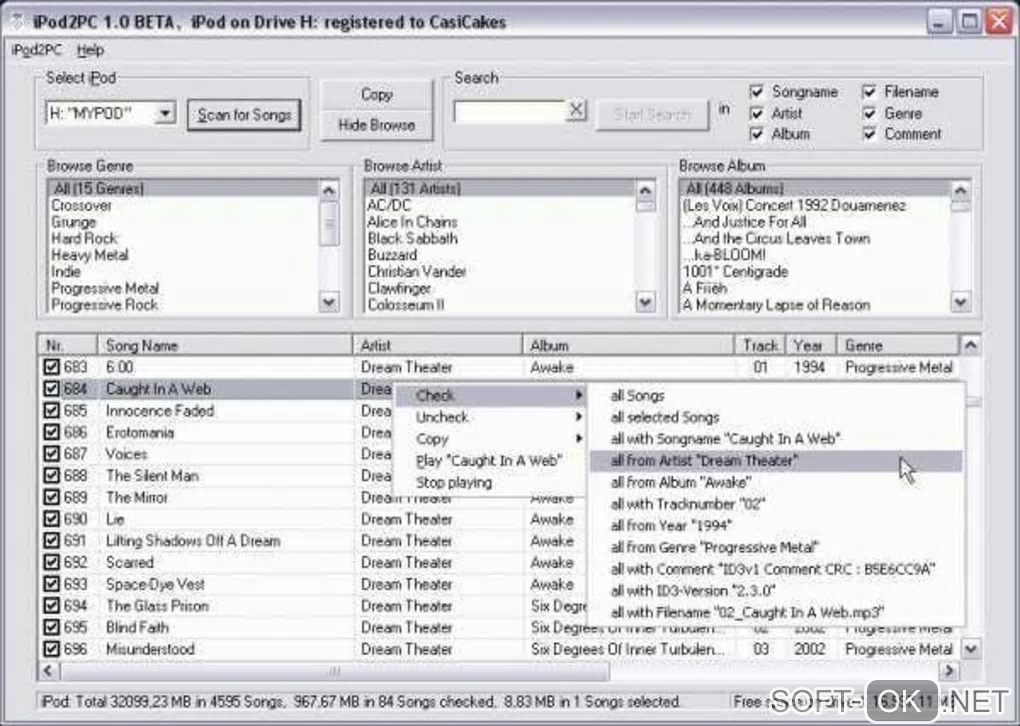
Task: Uncheck song 696 "Misunderstood"
Action: pyautogui.click(x=51, y=649)
